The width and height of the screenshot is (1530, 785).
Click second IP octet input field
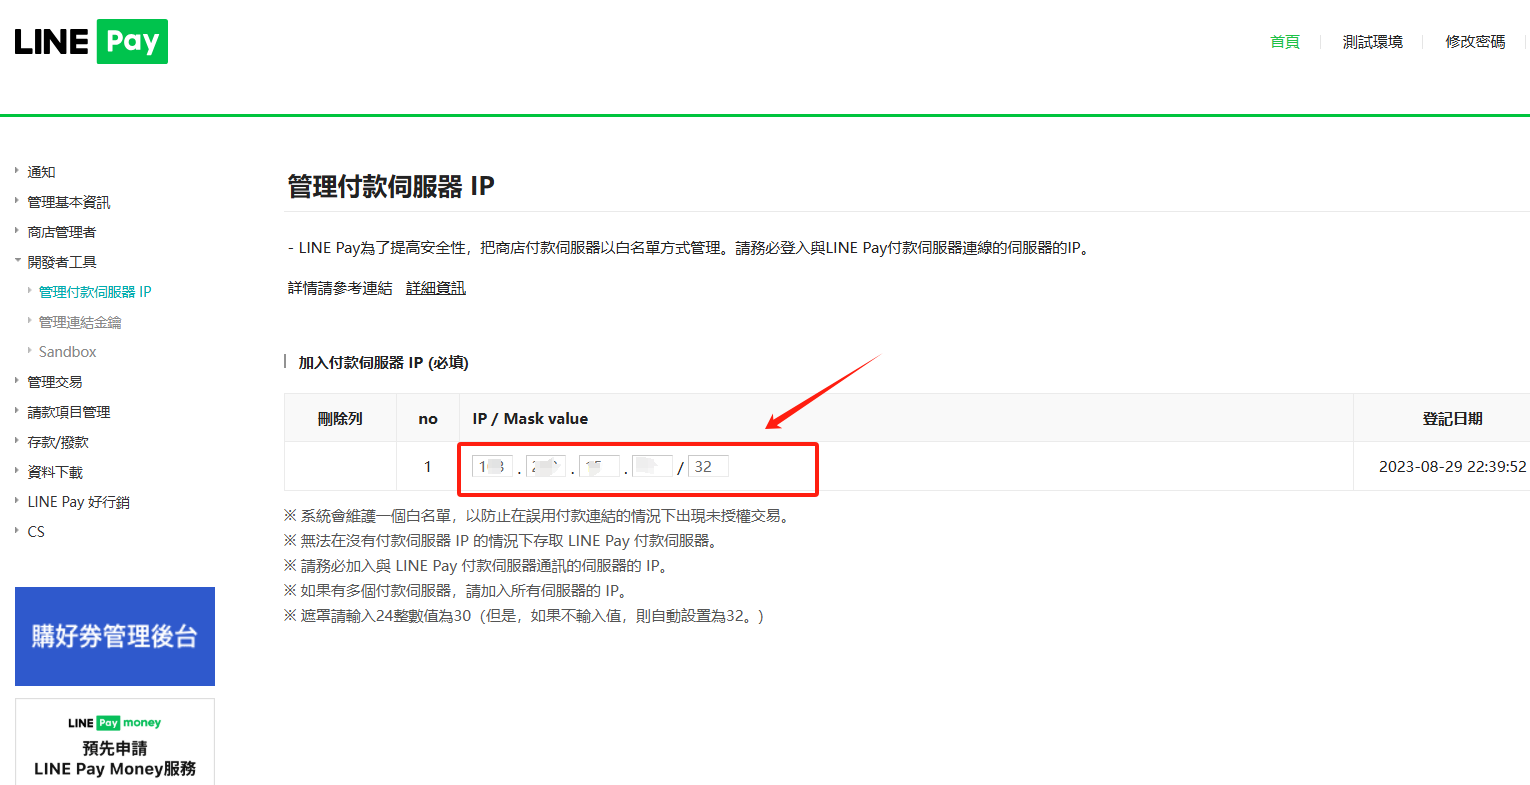point(546,466)
